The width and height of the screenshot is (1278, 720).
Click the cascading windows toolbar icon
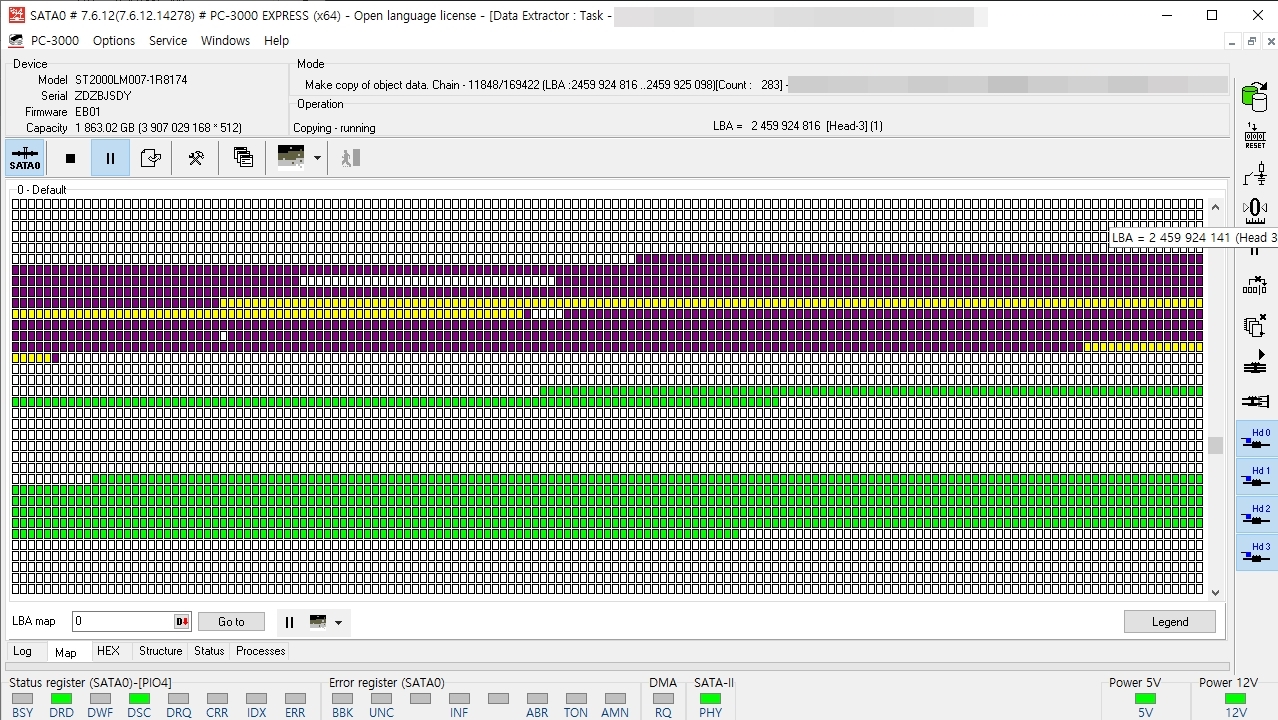[243, 158]
